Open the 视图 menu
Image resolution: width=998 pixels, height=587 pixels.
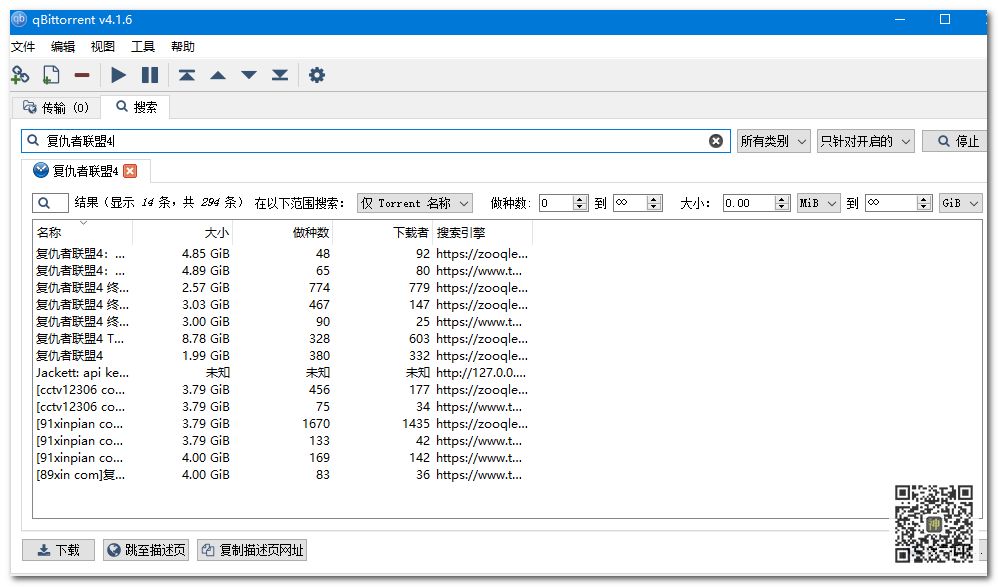pyautogui.click(x=102, y=46)
